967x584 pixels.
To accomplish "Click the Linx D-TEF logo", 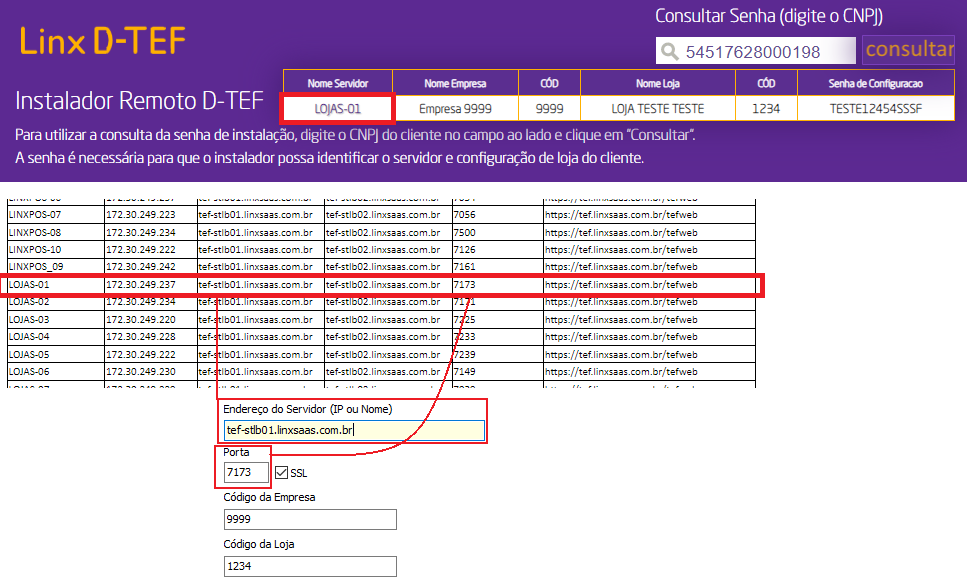I will [102, 41].
